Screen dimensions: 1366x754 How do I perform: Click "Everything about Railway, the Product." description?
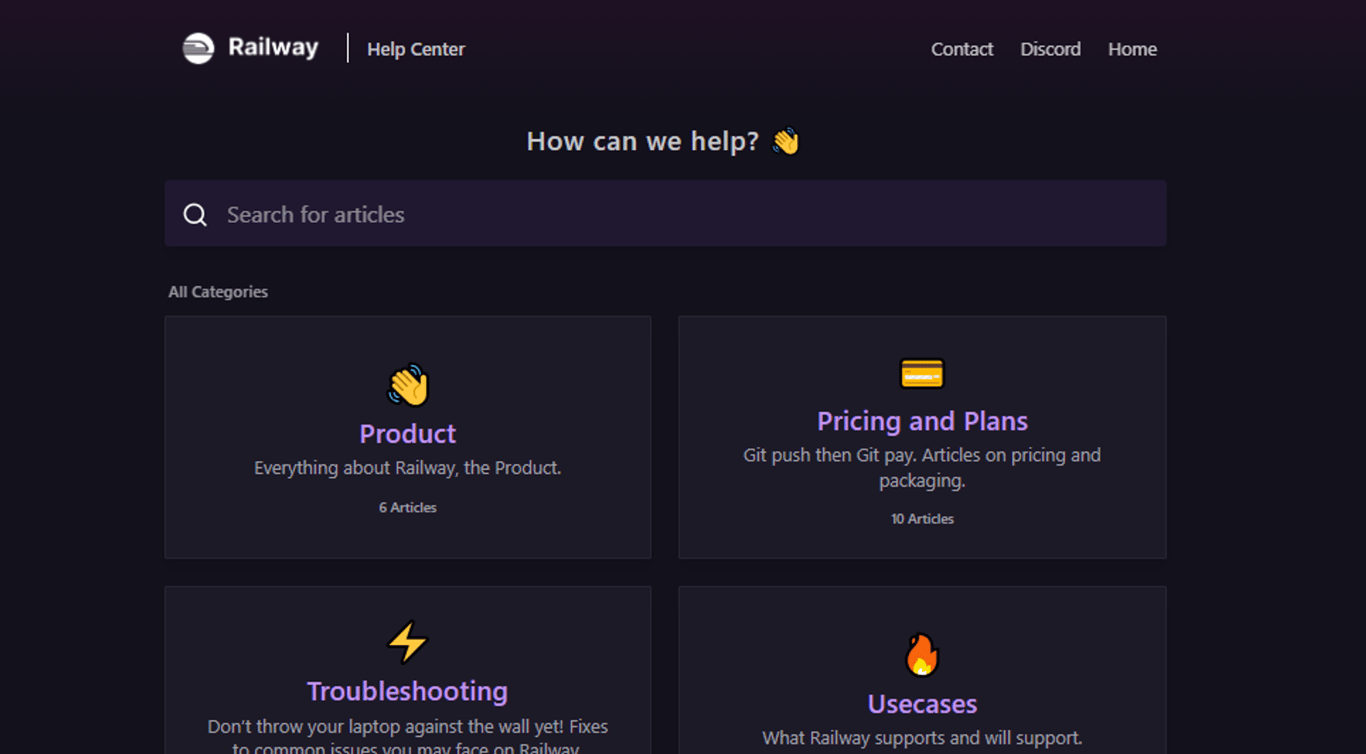click(408, 468)
